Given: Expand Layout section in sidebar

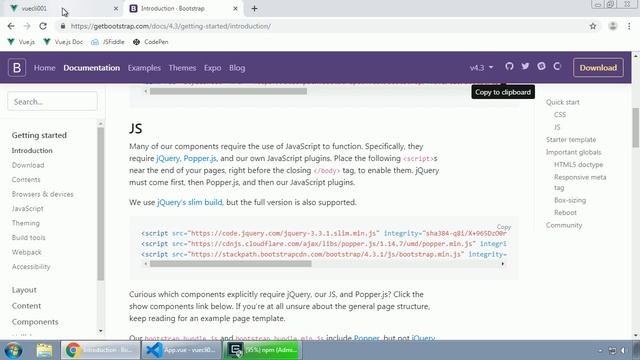Looking at the screenshot, I should coord(24,290).
